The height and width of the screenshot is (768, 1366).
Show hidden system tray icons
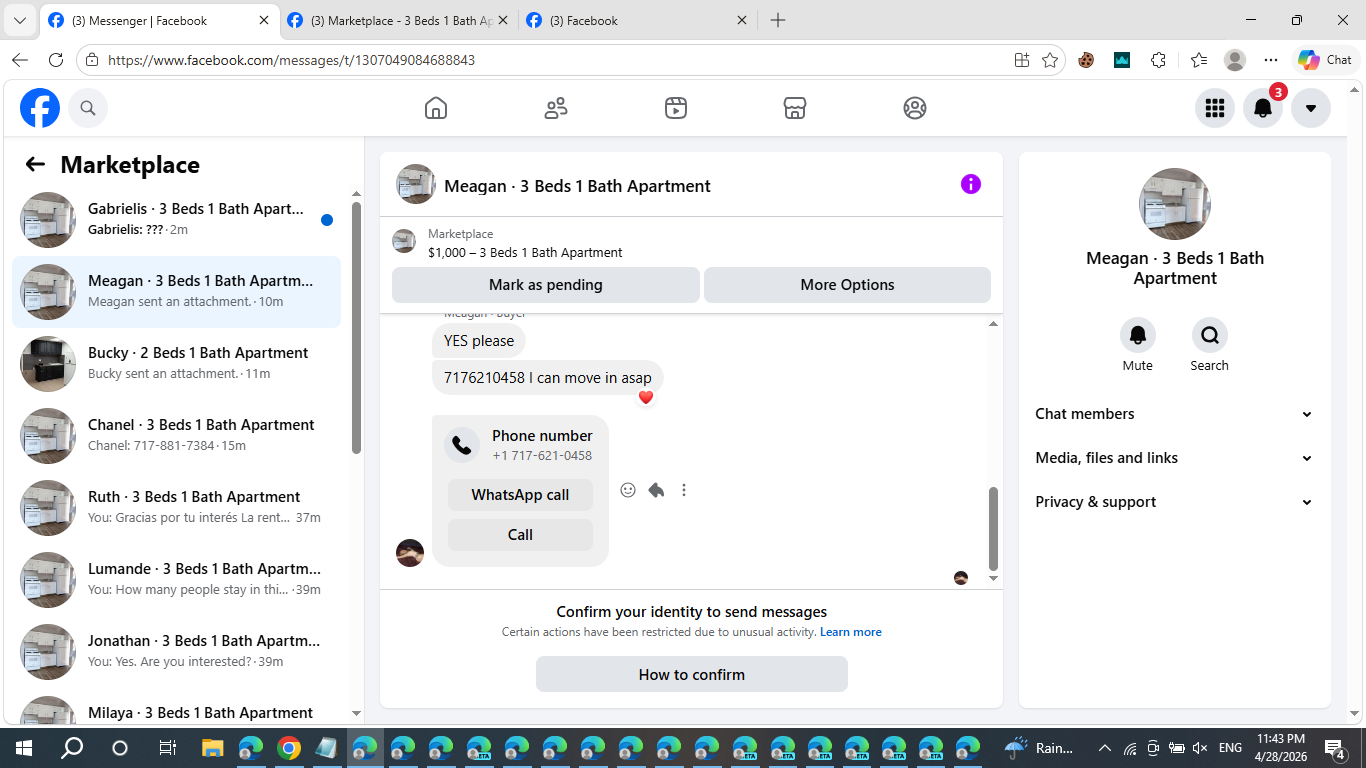click(x=1105, y=748)
